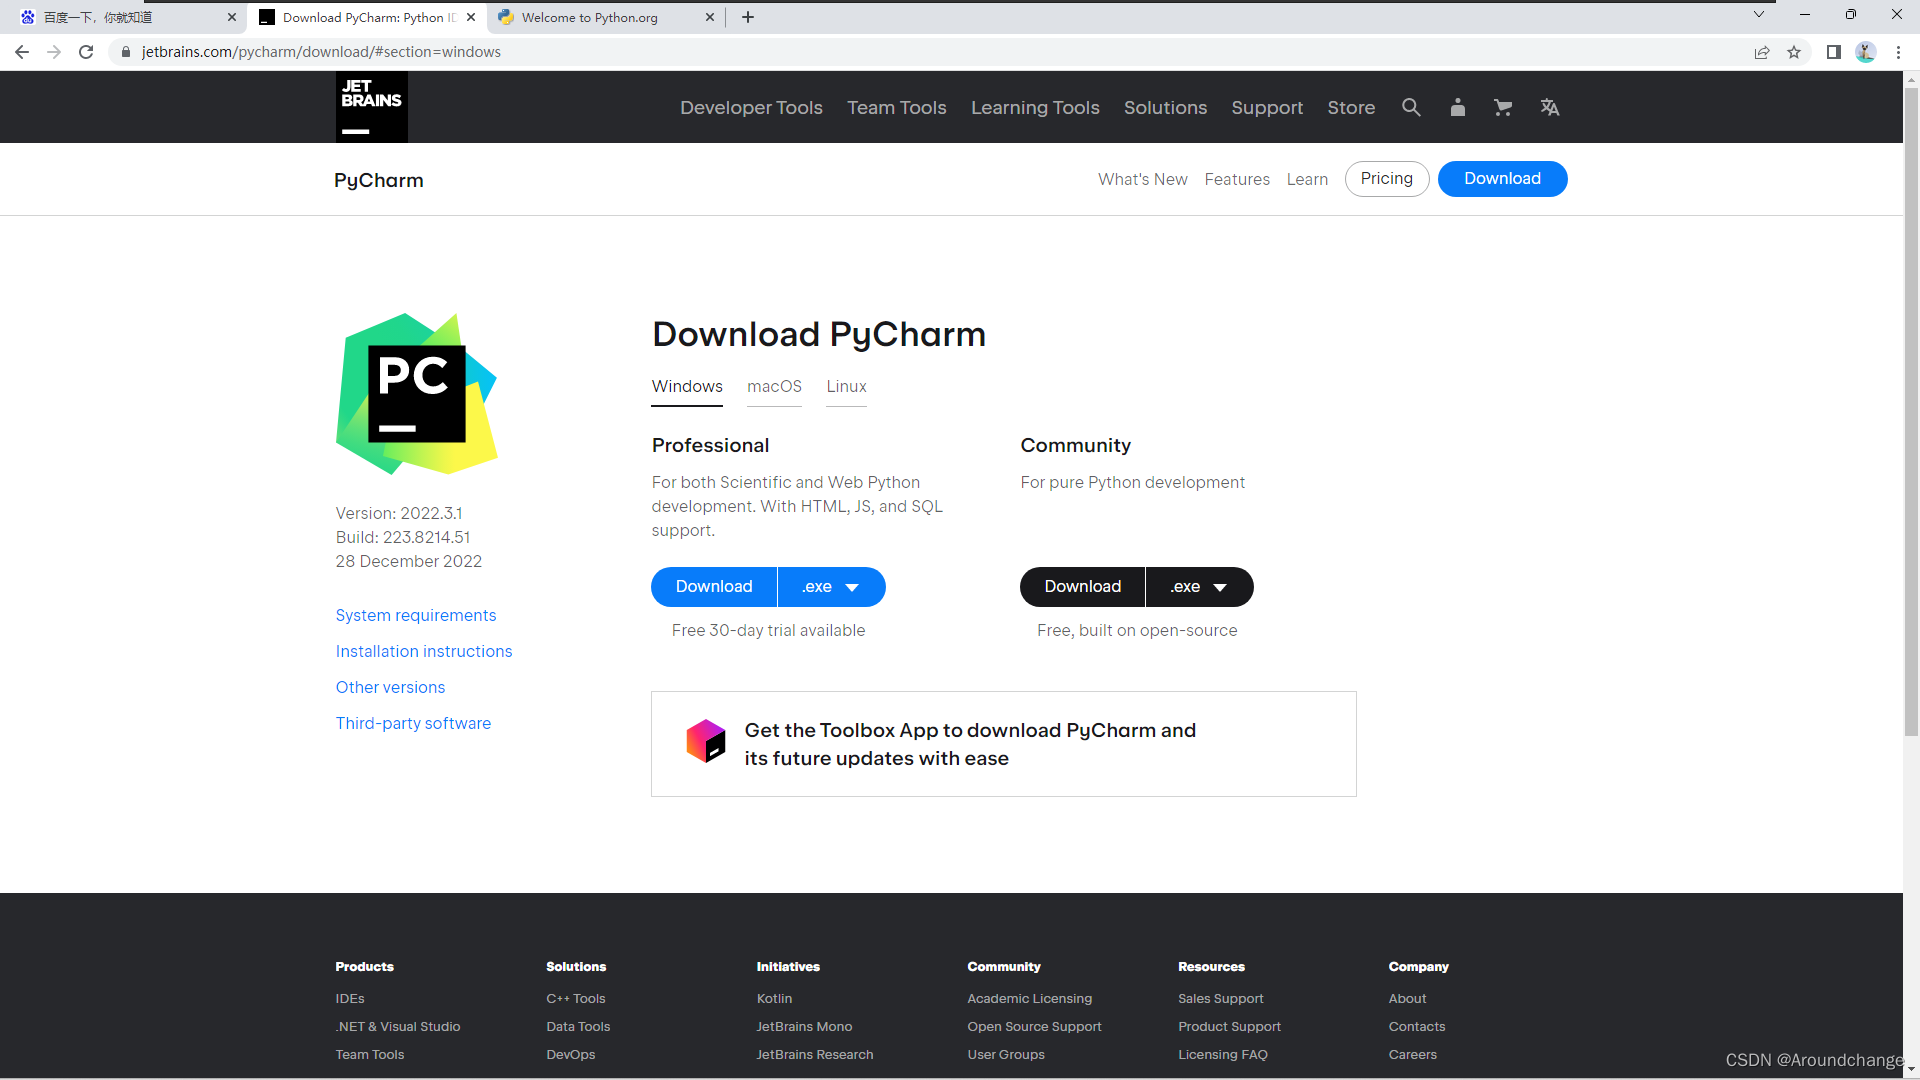Open What's New page
Screen dimensions: 1920x1080
coord(1143,179)
